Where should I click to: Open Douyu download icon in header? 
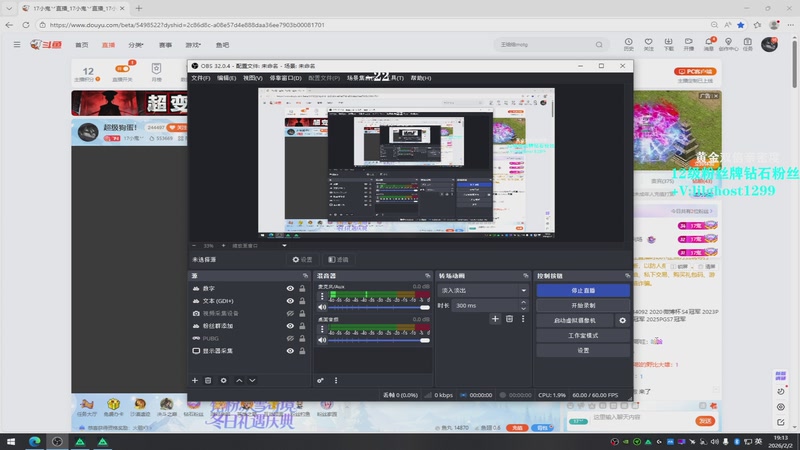668,44
